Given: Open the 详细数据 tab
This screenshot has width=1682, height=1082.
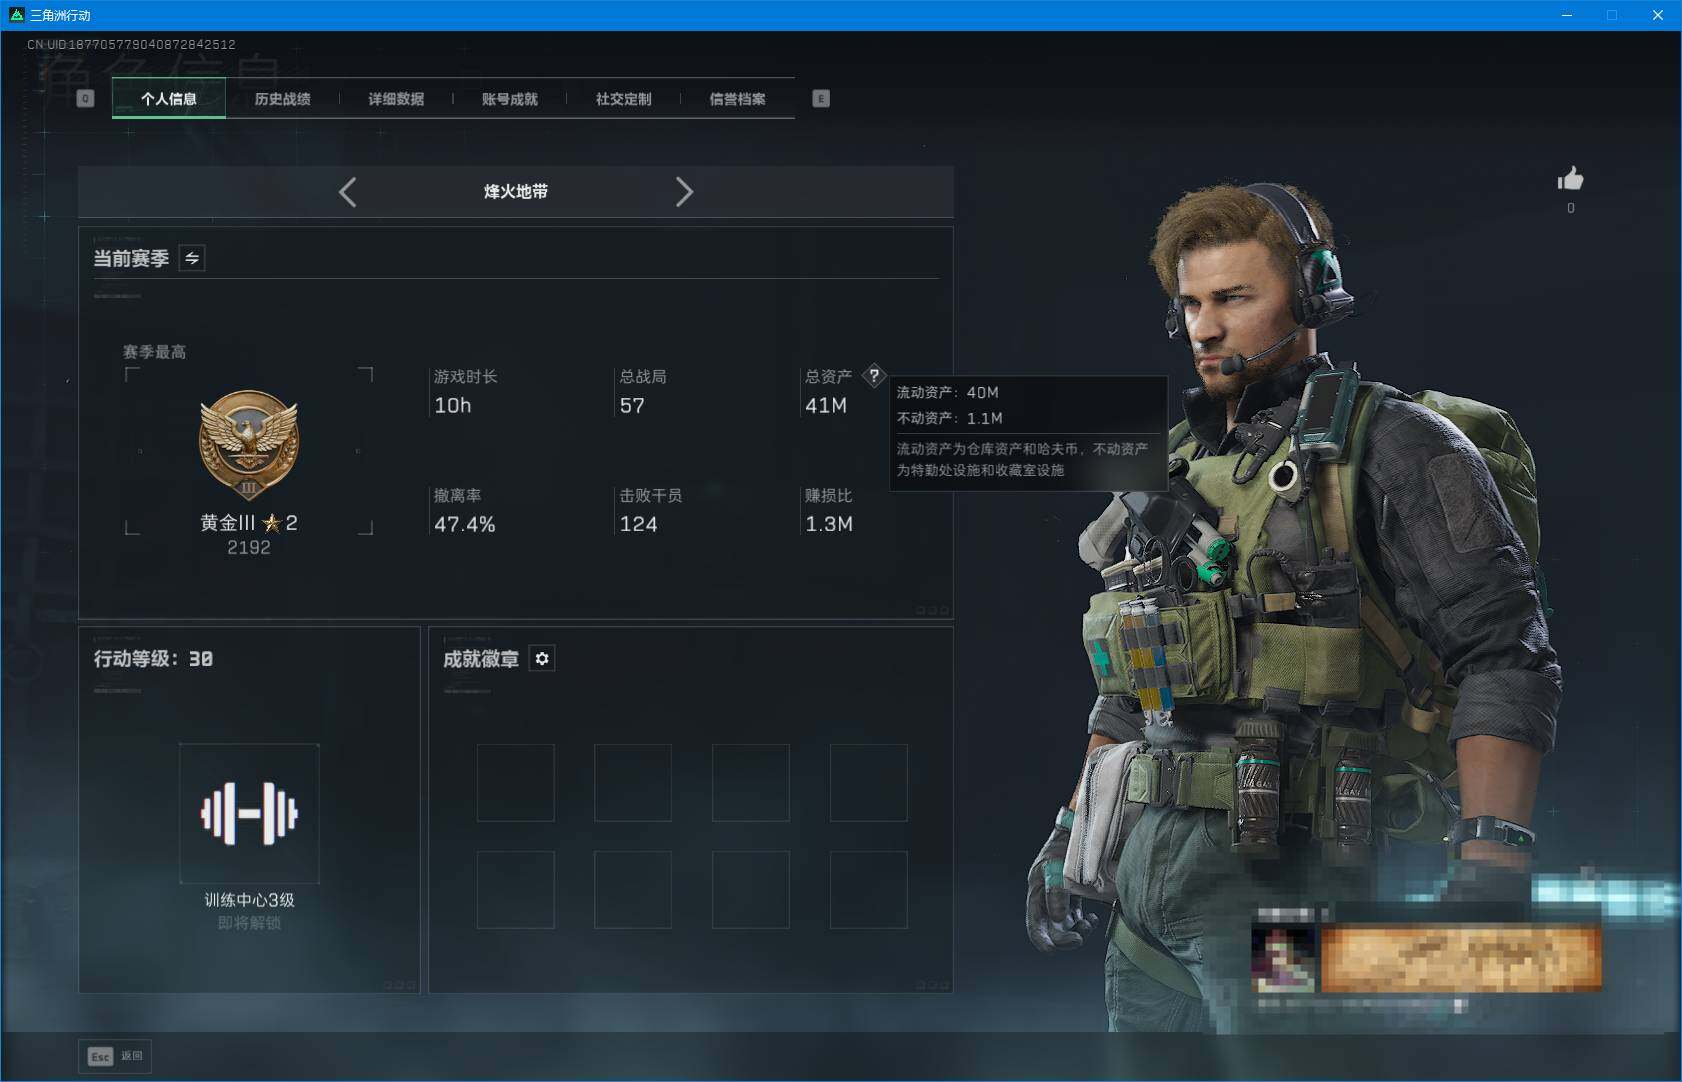Looking at the screenshot, I should click(396, 98).
